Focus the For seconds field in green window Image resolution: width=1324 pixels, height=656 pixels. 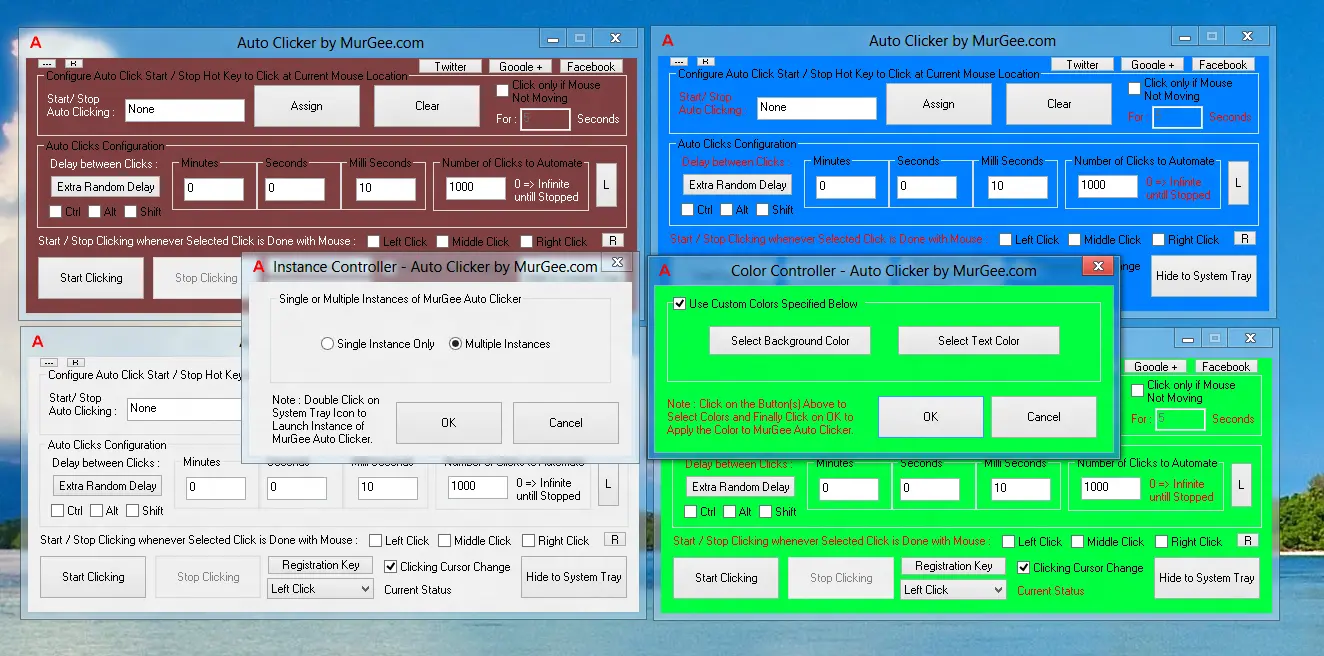coord(1180,420)
